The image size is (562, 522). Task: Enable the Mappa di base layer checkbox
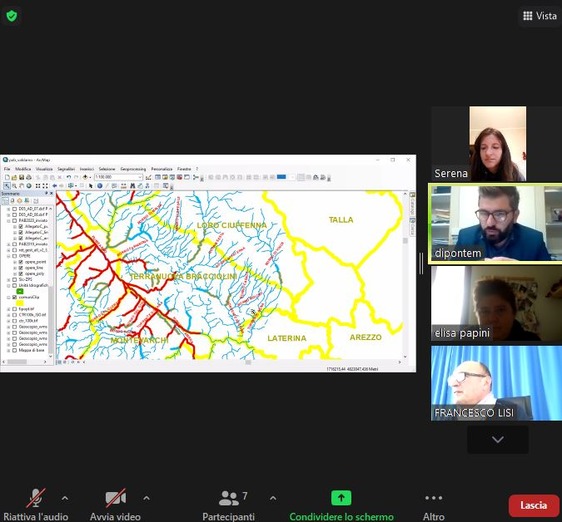15,350
